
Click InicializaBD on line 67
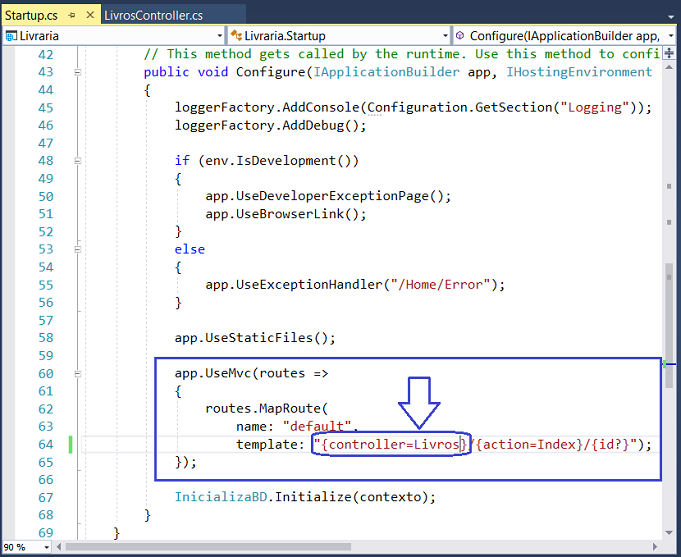coord(221,497)
